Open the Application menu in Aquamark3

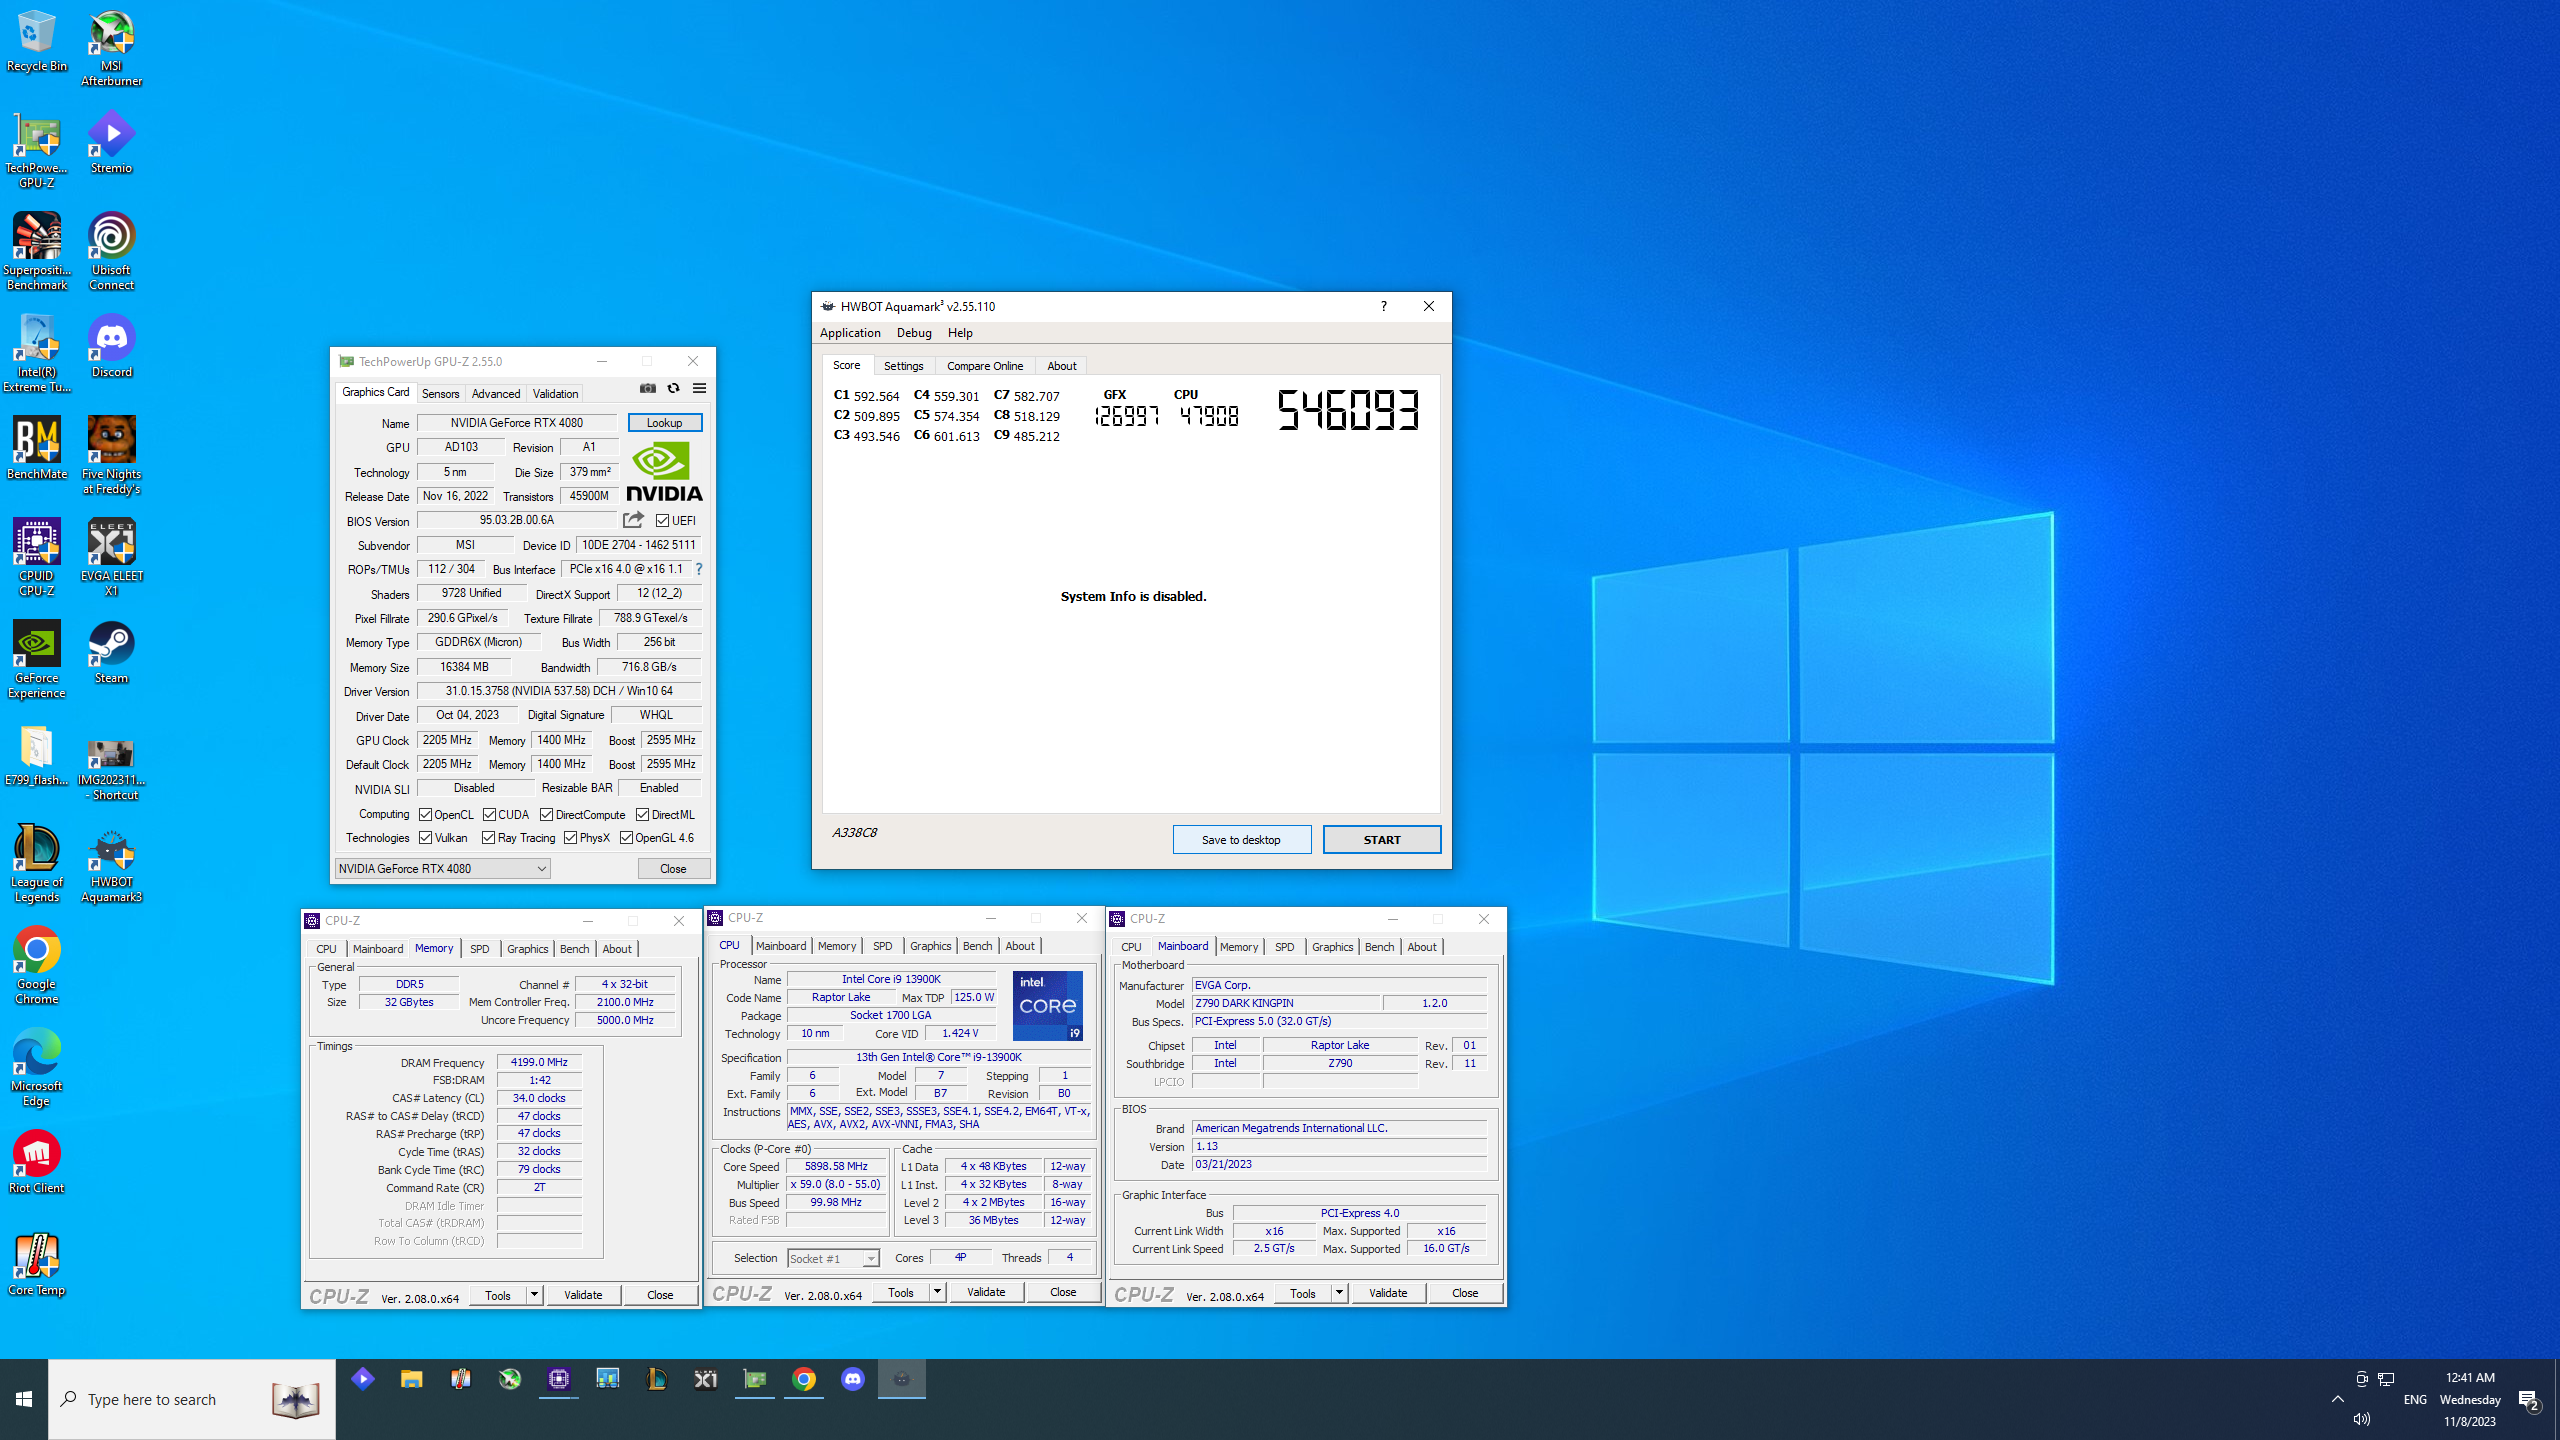pyautogui.click(x=850, y=333)
